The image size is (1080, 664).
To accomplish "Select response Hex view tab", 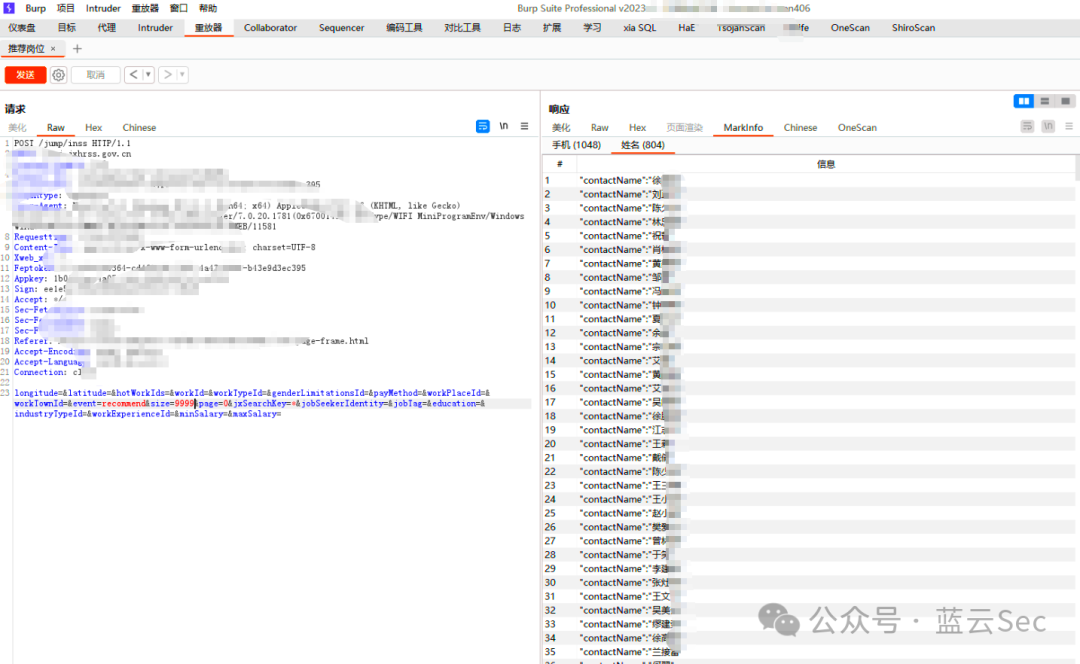I will 637,127.
